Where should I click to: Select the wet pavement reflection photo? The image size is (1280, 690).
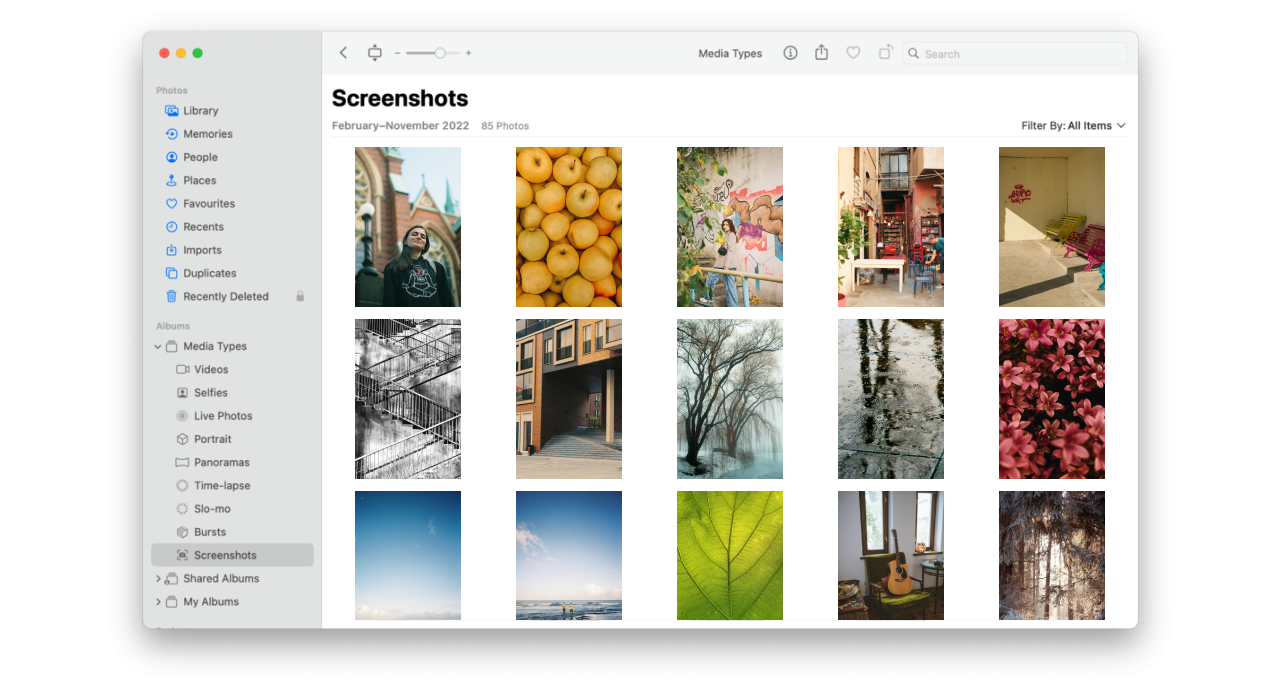tap(891, 399)
